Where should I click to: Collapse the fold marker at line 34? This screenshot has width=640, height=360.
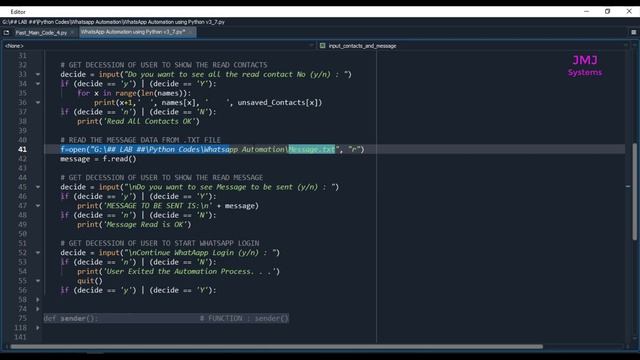tap(38, 84)
